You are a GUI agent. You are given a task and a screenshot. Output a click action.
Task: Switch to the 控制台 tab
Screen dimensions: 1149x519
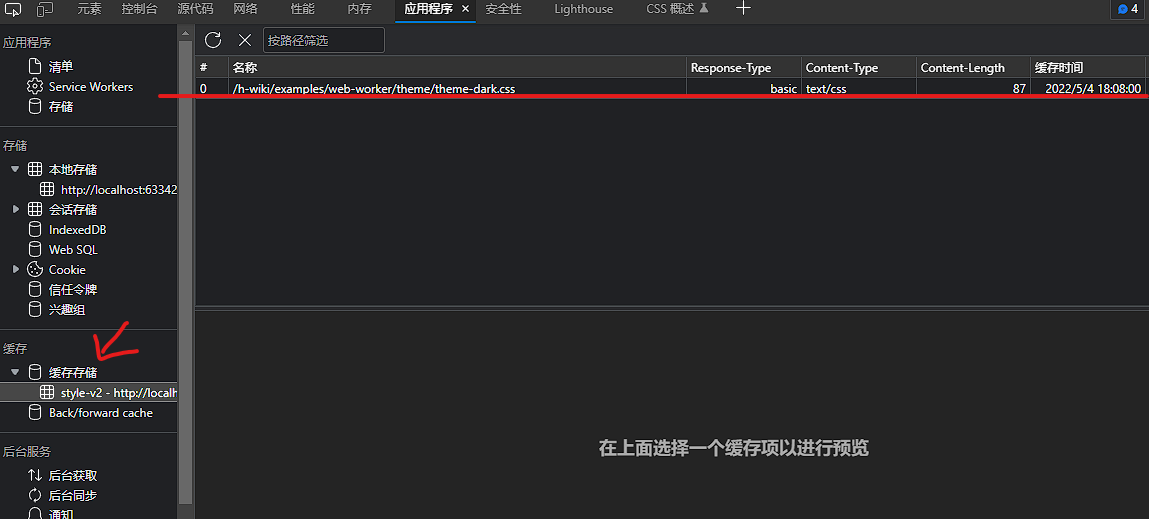tap(139, 10)
